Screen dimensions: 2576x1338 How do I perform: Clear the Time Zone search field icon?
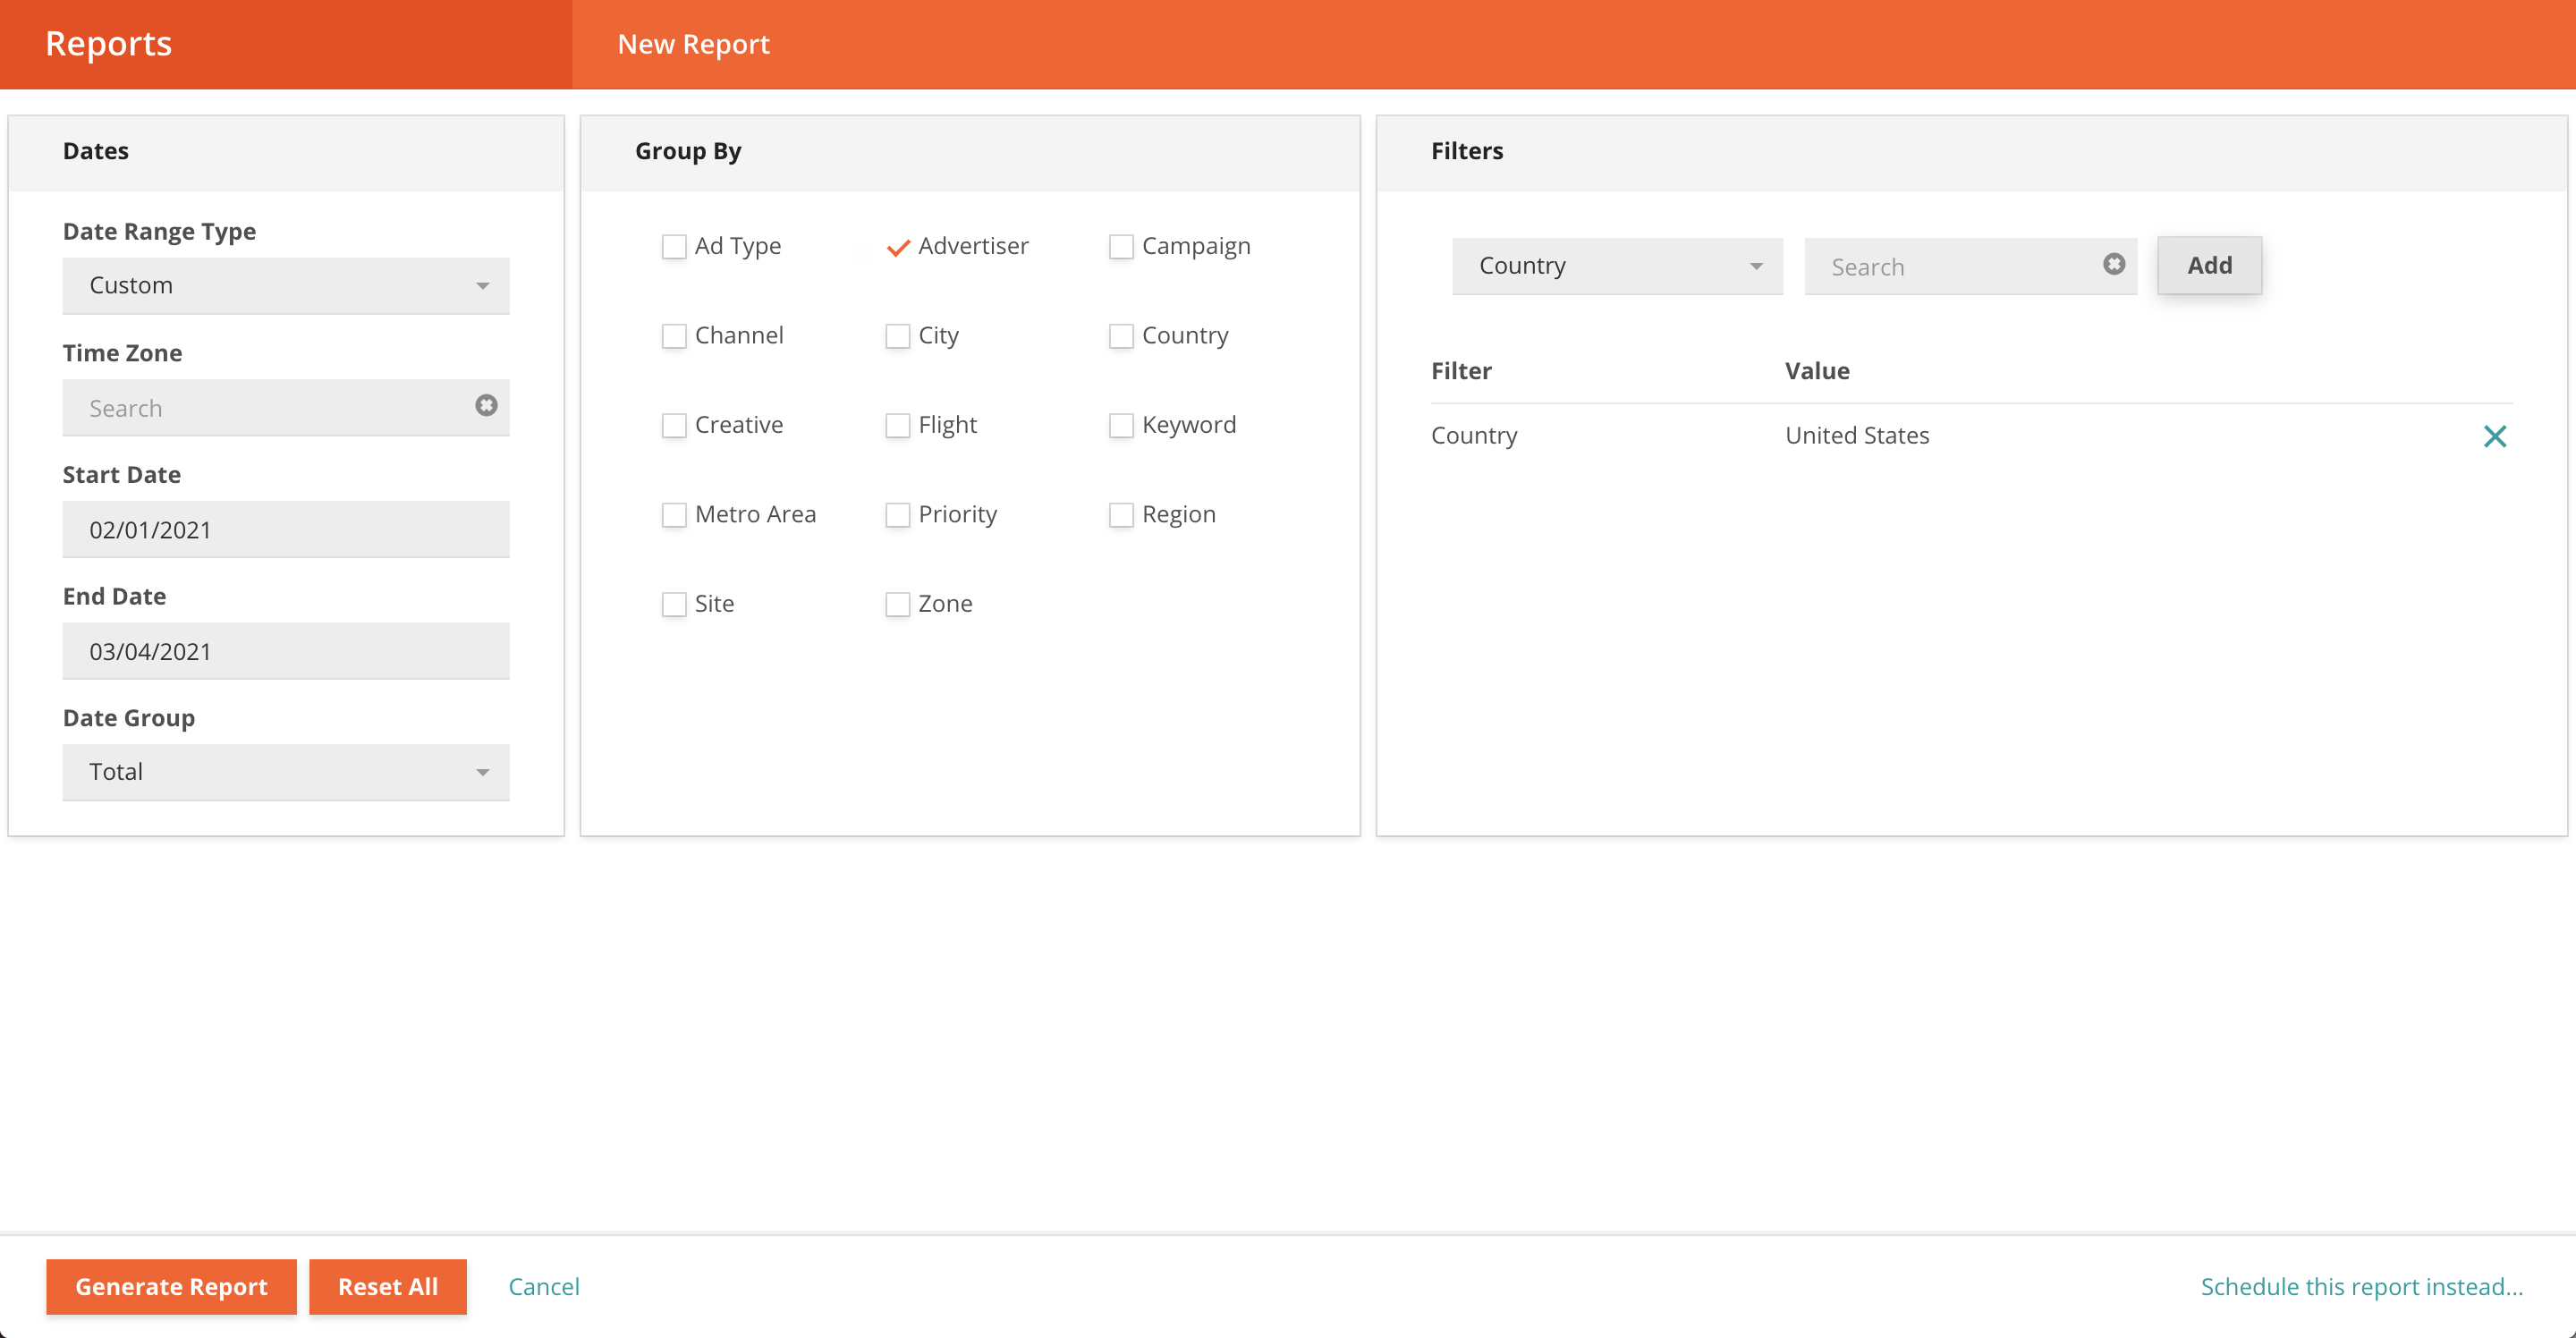coord(486,406)
